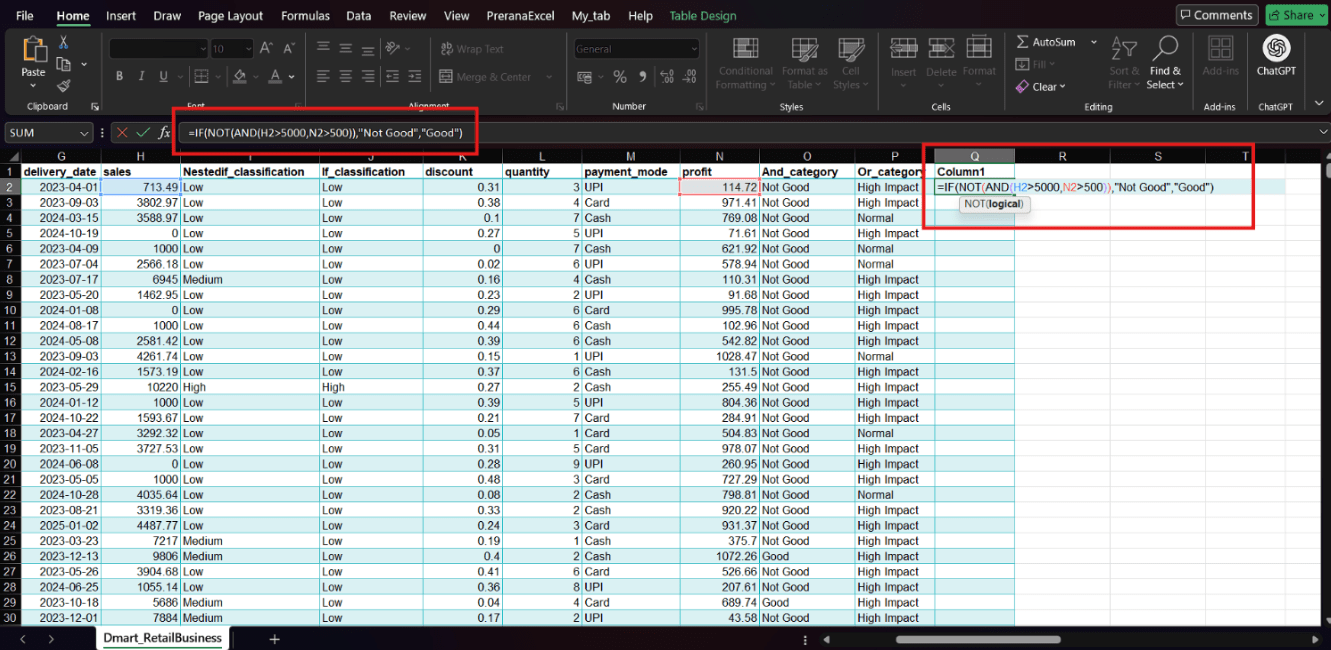Click the Share button
Viewport: 1331px width, 650px height.
point(1290,15)
